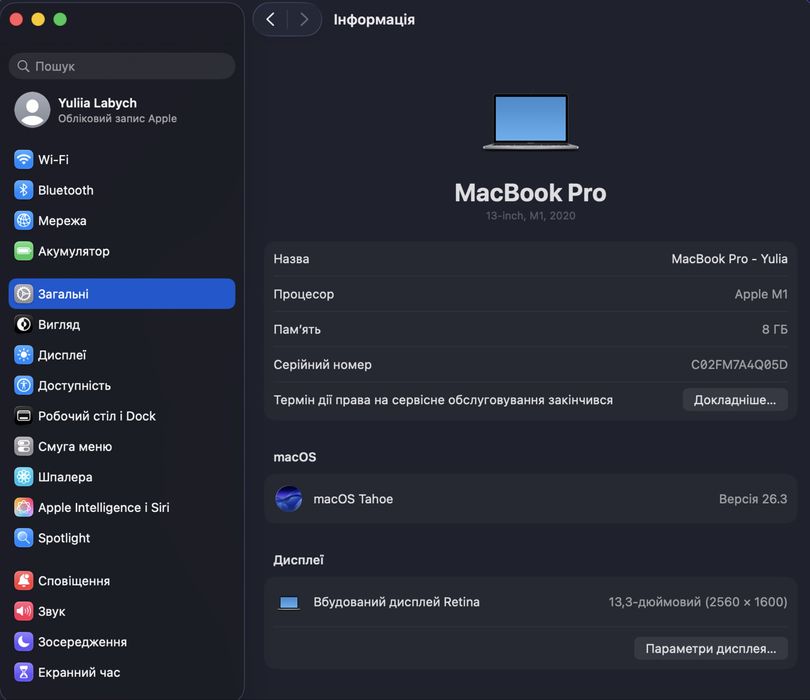Select the Акумулятор sidebar label
Viewport: 810px width, 700px height.
pos(74,252)
